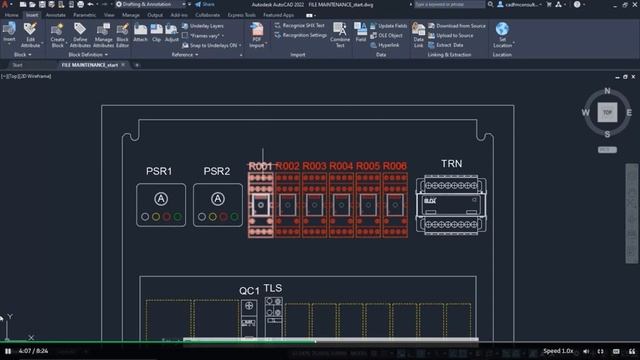The height and width of the screenshot is (360, 640).
Task: Open the Frames vary dropdown arrow
Action: coord(222,36)
